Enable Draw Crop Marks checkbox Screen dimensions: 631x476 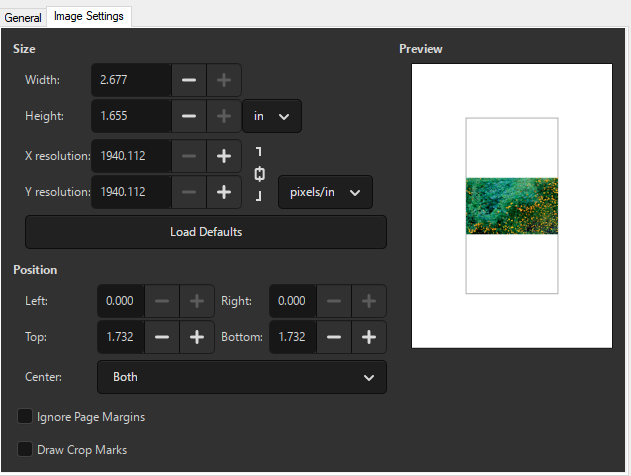[24, 450]
